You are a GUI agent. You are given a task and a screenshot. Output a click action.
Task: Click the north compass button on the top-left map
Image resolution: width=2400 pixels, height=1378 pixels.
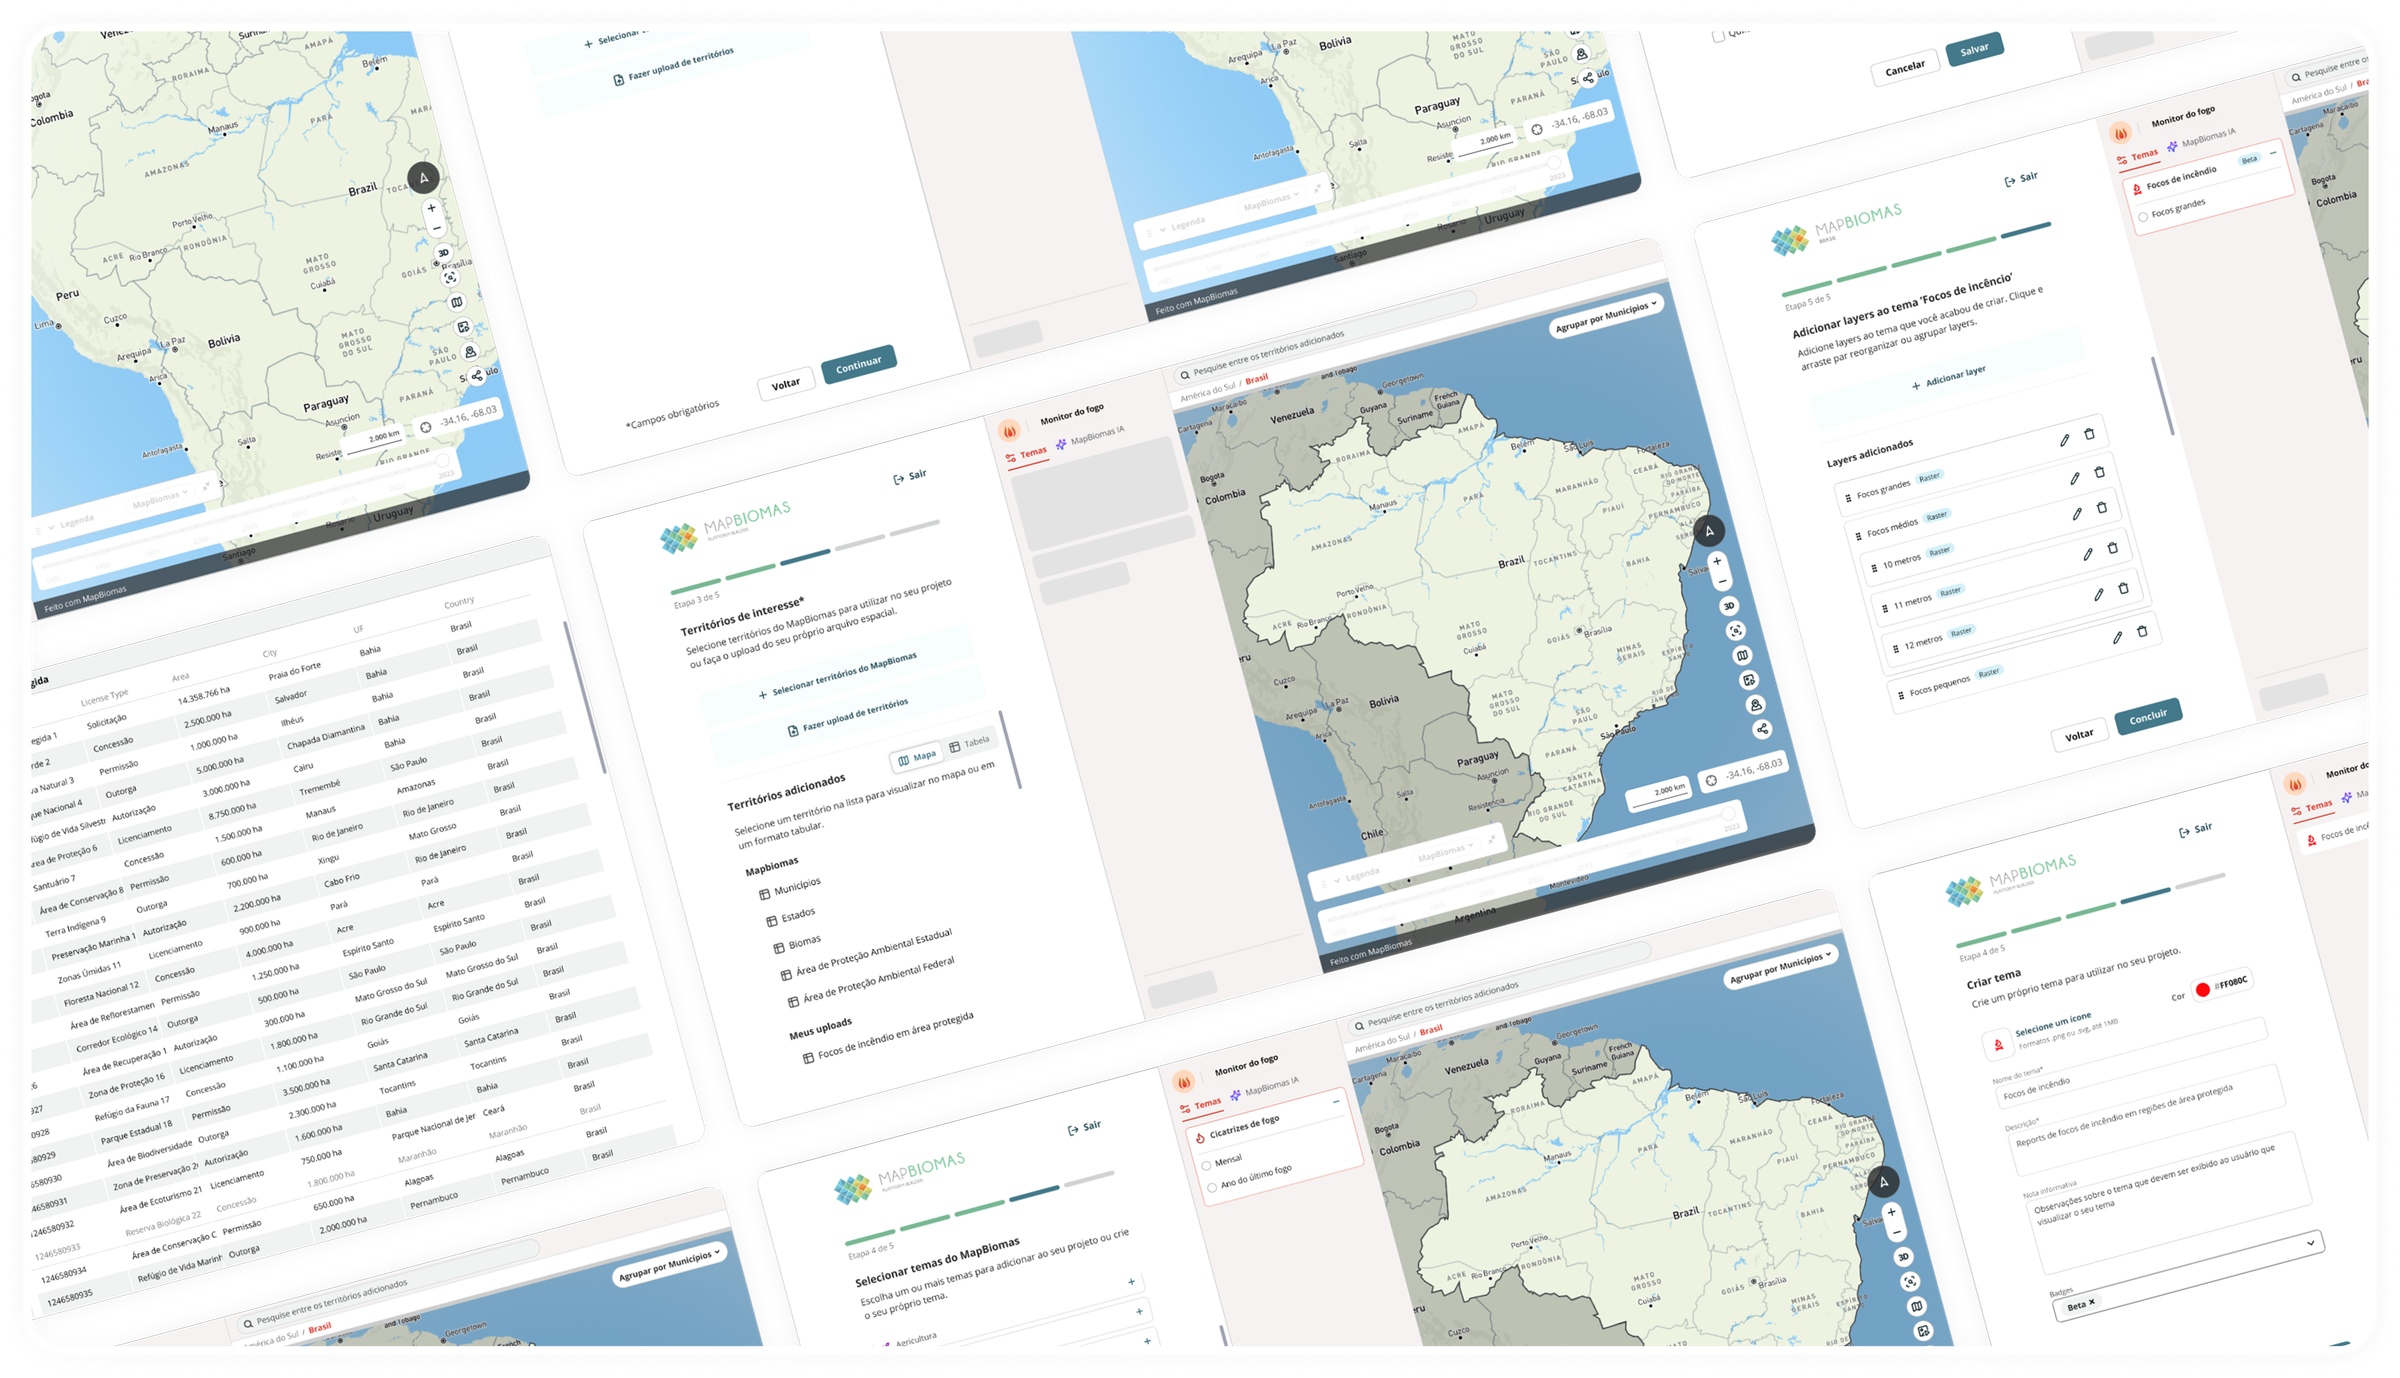pos(424,178)
